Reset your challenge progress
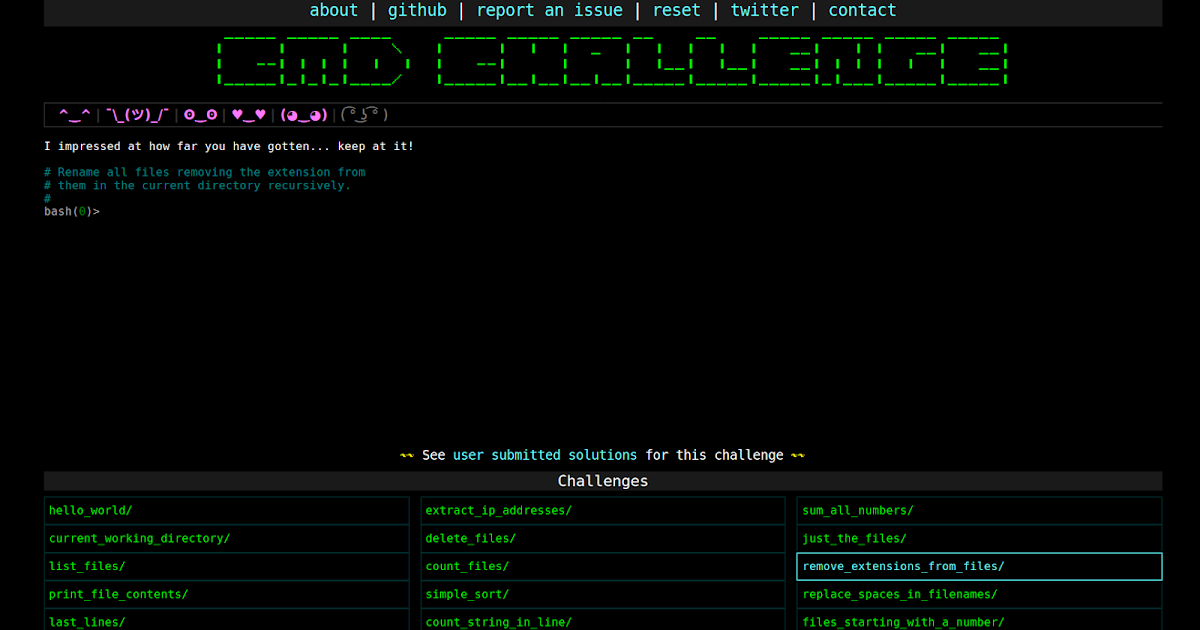This screenshot has height=630, width=1200. [676, 11]
